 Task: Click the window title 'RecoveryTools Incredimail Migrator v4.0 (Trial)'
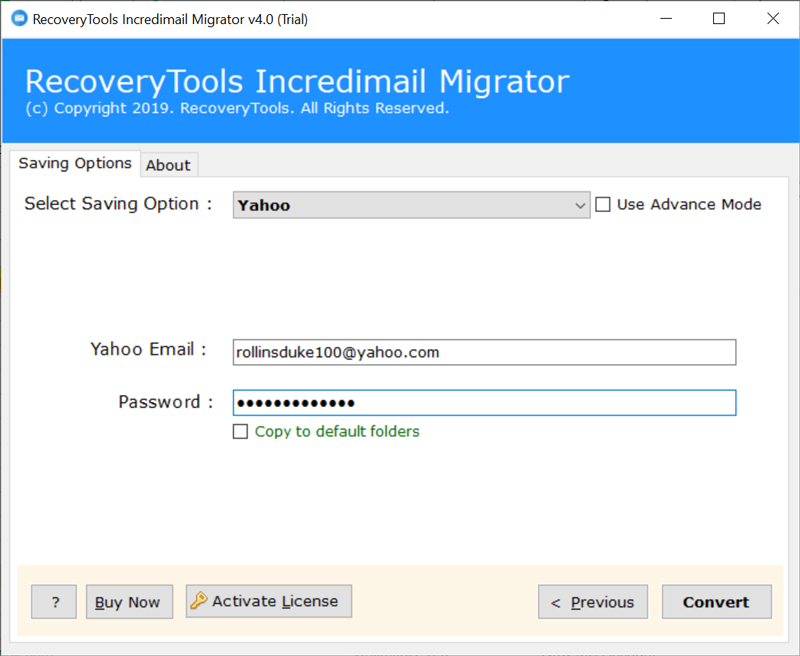point(170,19)
